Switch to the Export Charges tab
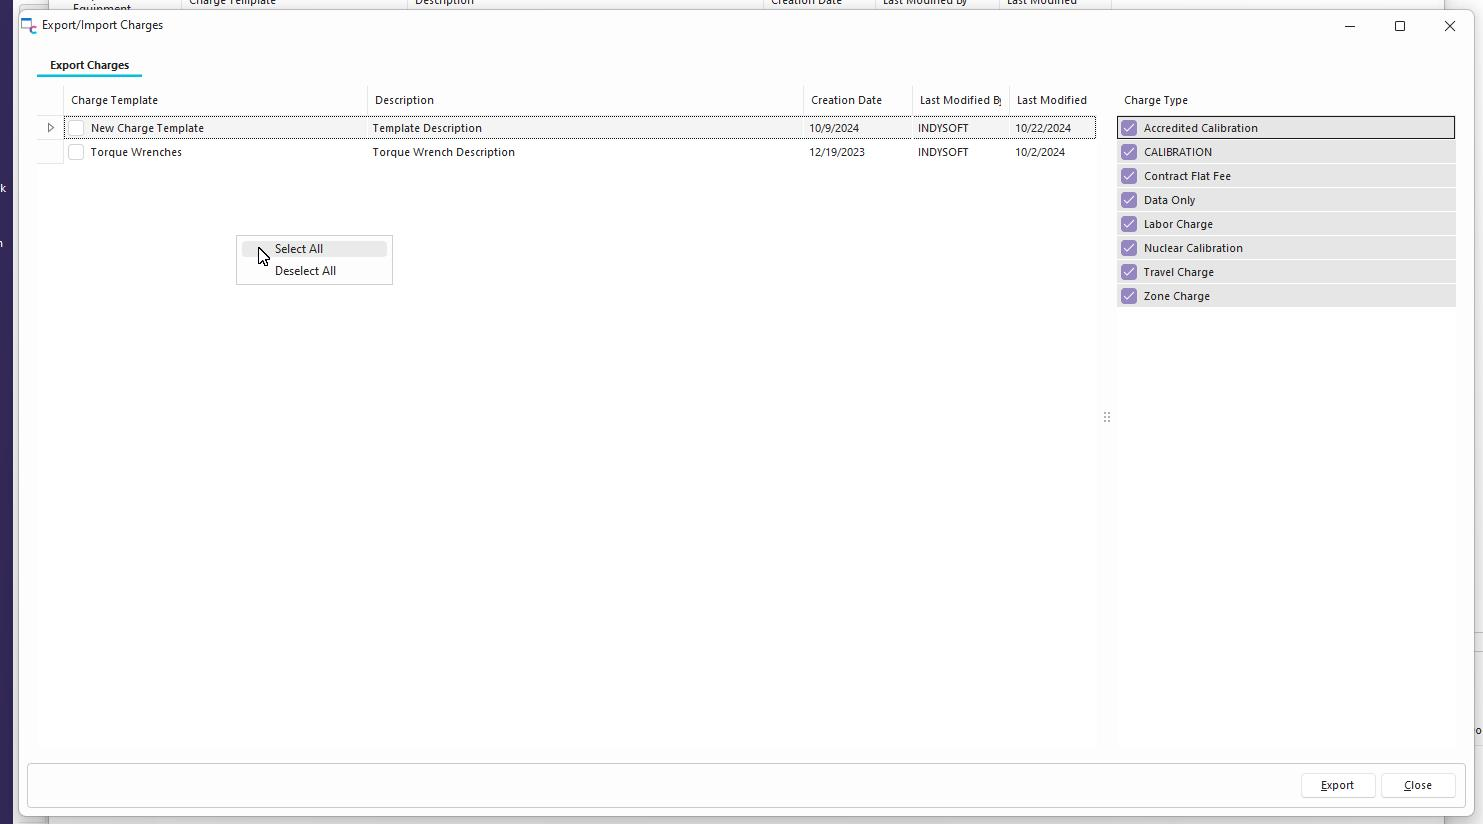1483x824 pixels. pos(89,65)
